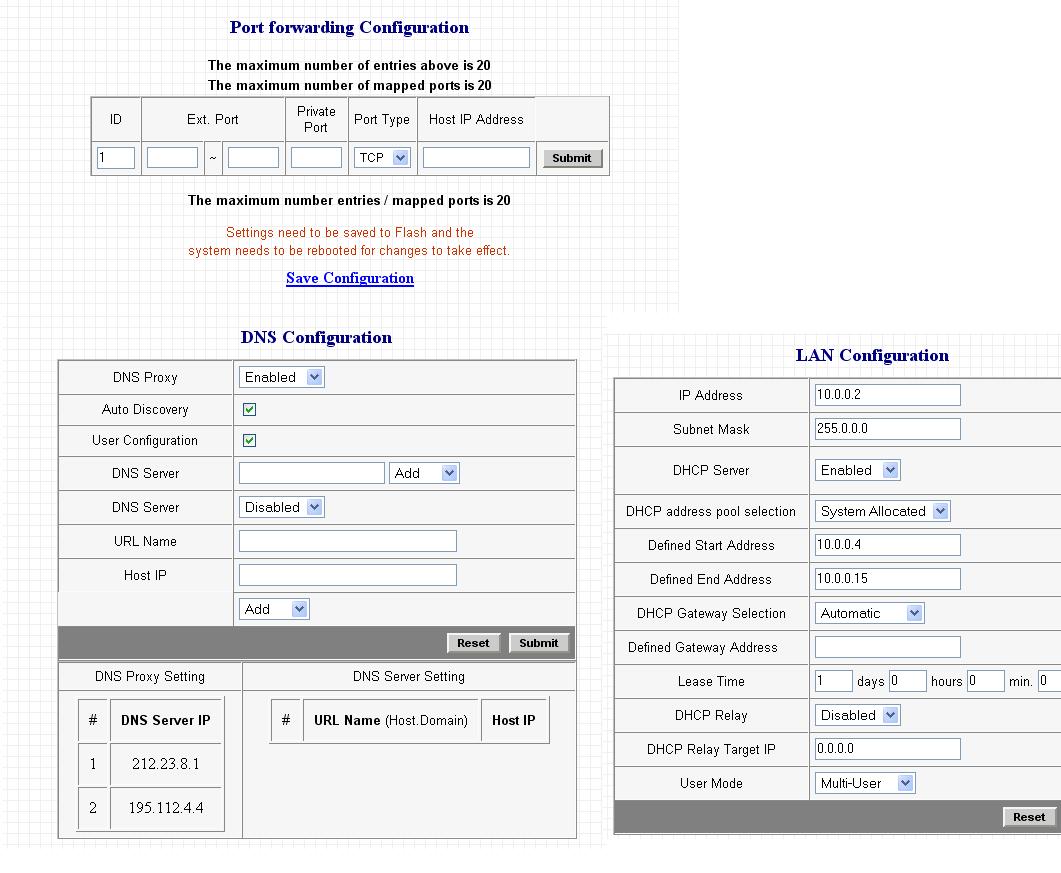1061x873 pixels.
Task: Toggle the User Configuration checkbox
Action: [x=250, y=440]
